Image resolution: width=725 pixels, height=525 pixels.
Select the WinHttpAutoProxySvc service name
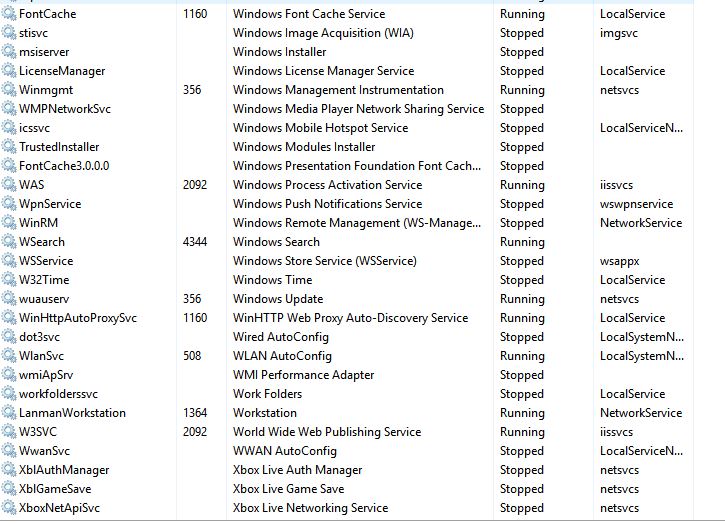coord(78,318)
